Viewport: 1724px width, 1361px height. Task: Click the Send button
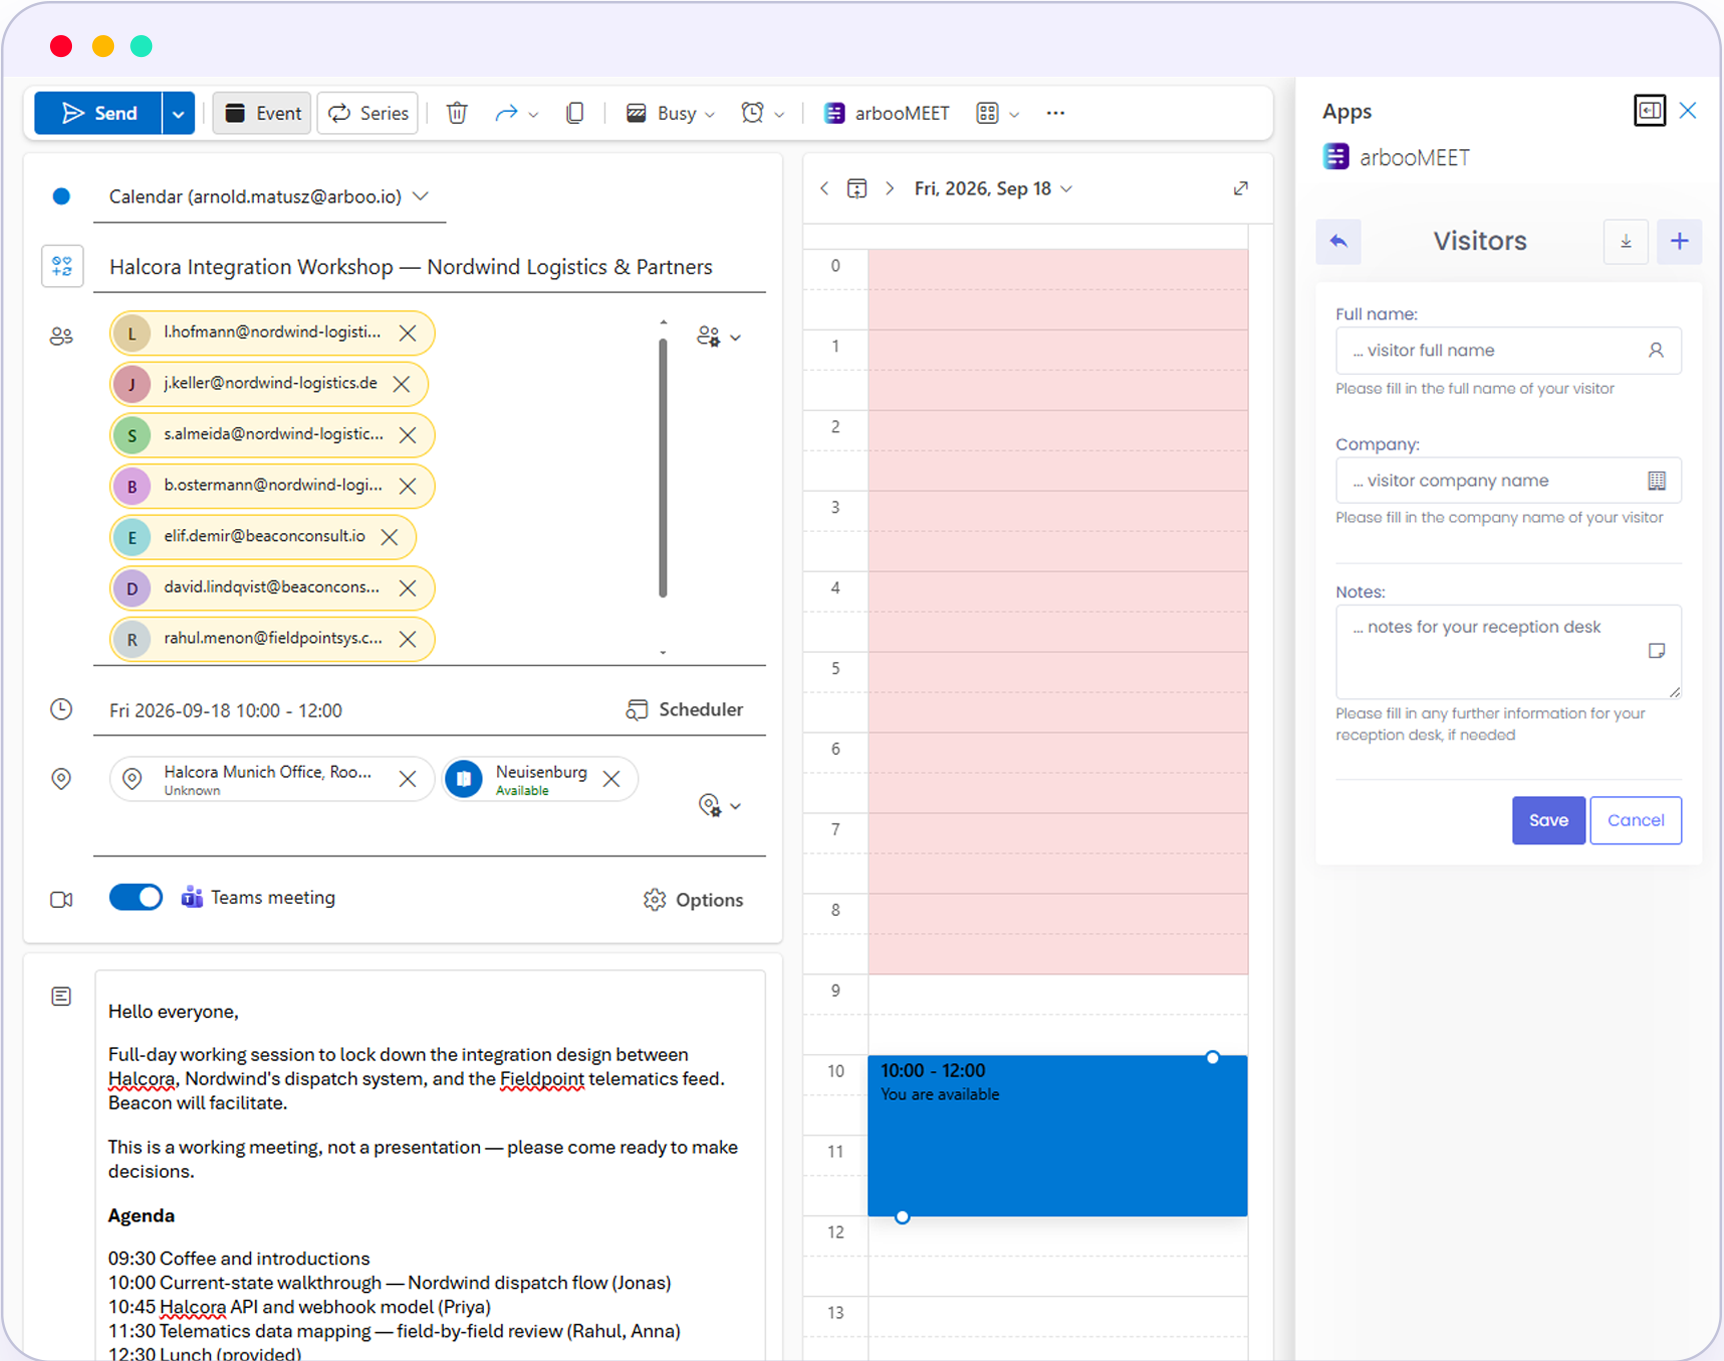coord(98,113)
